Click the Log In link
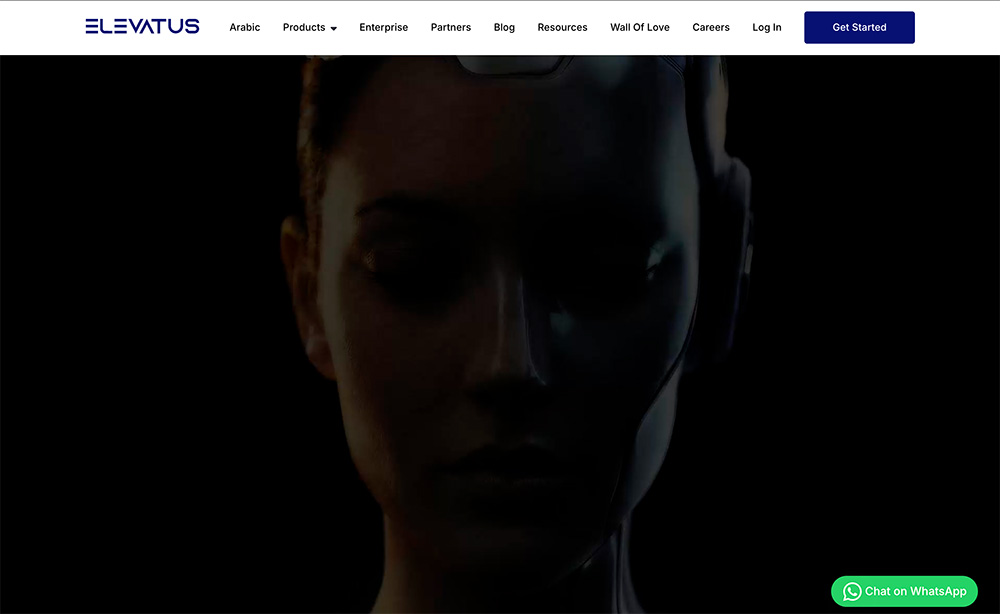 [767, 27]
